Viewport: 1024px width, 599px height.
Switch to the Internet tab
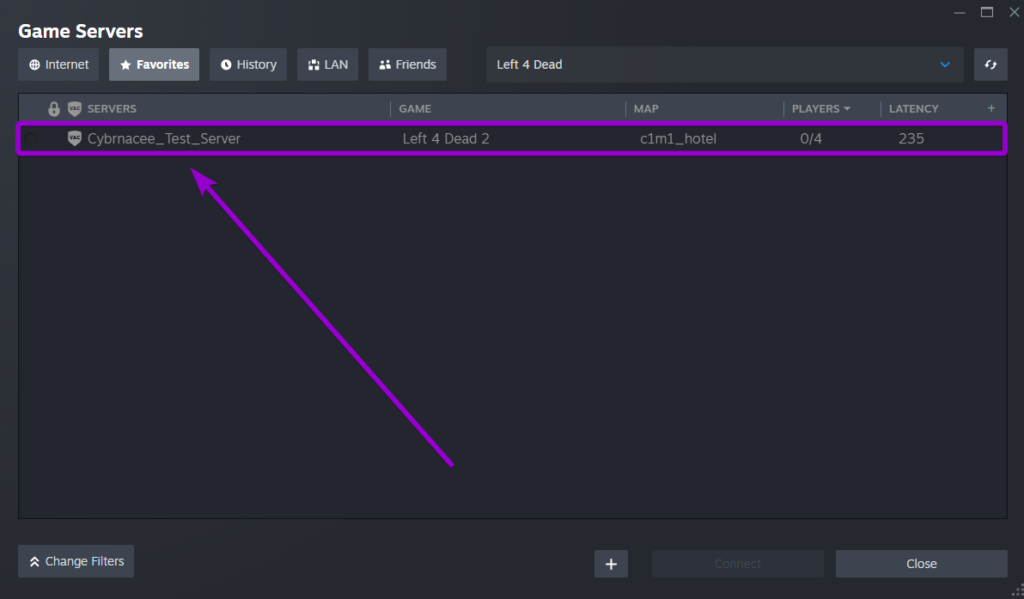[58, 64]
